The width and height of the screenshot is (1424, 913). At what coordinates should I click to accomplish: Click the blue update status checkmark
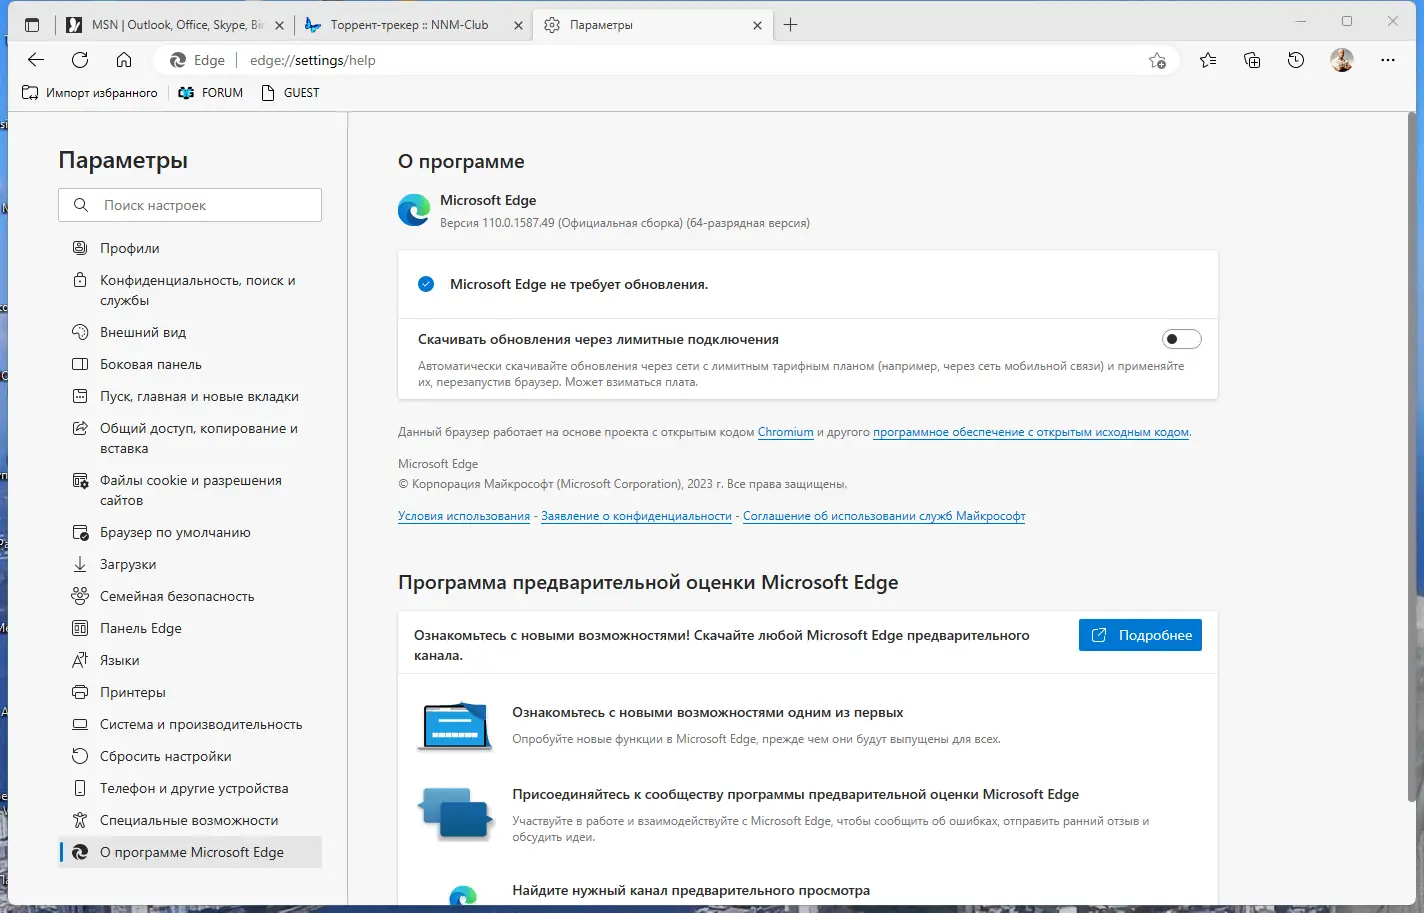click(x=426, y=284)
